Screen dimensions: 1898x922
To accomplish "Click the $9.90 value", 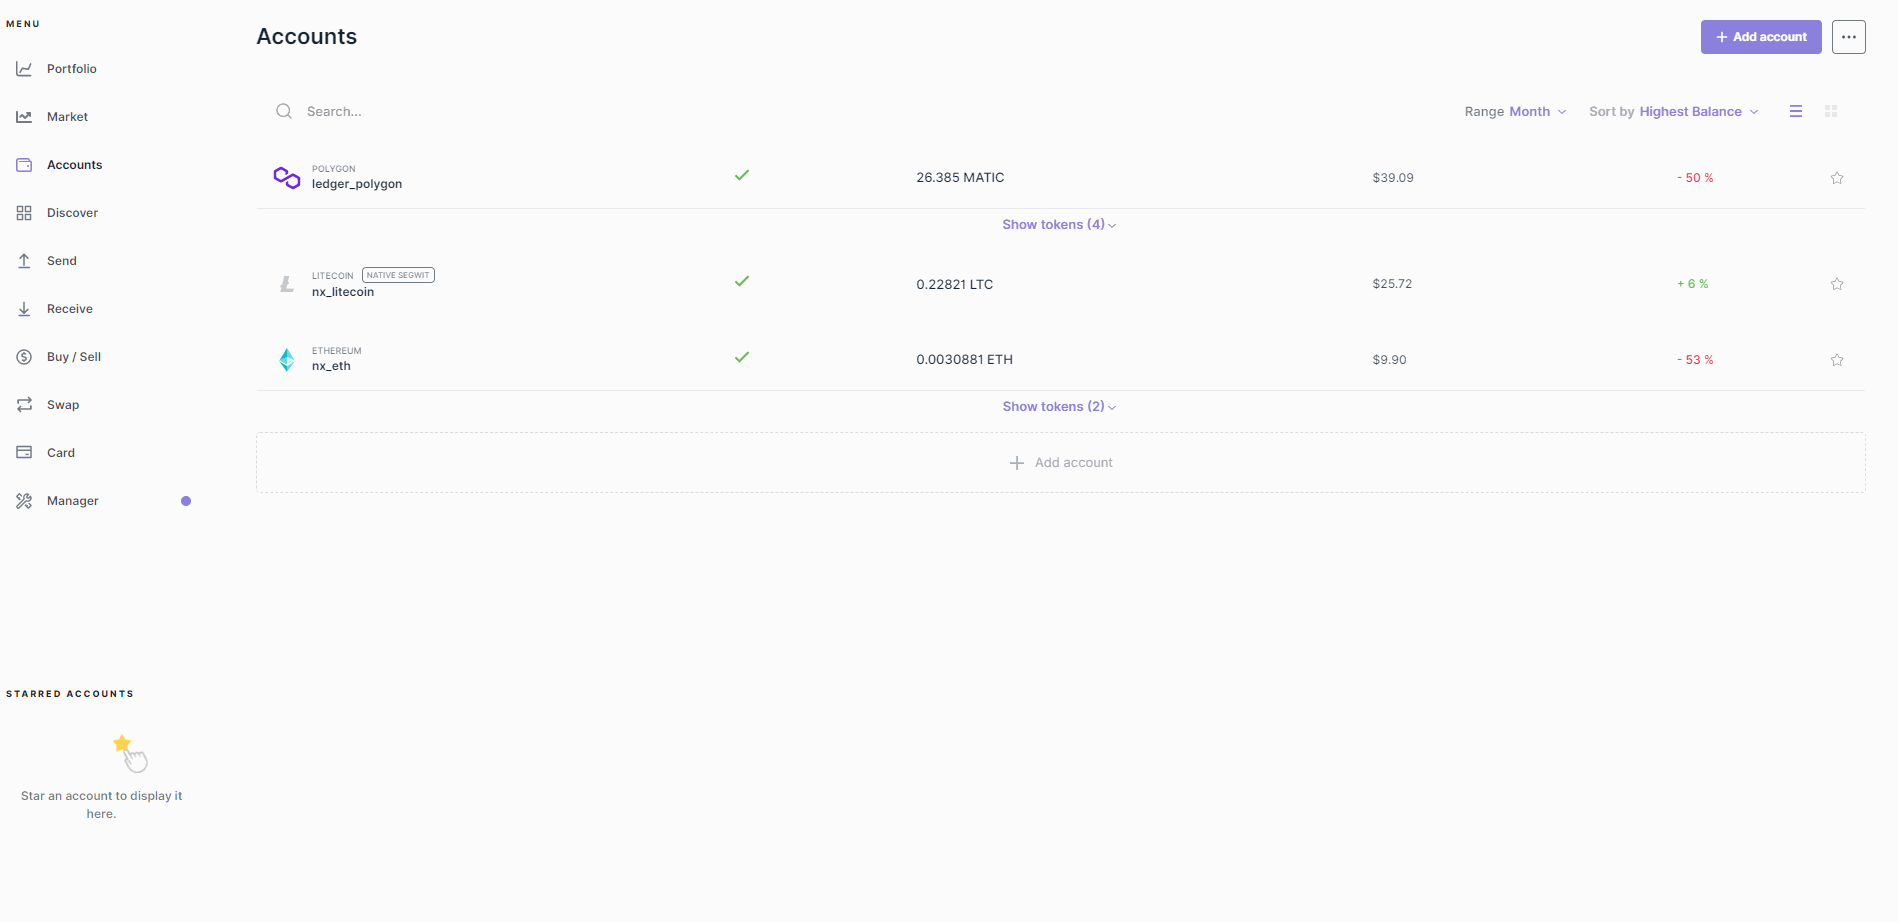I will 1389,360.
